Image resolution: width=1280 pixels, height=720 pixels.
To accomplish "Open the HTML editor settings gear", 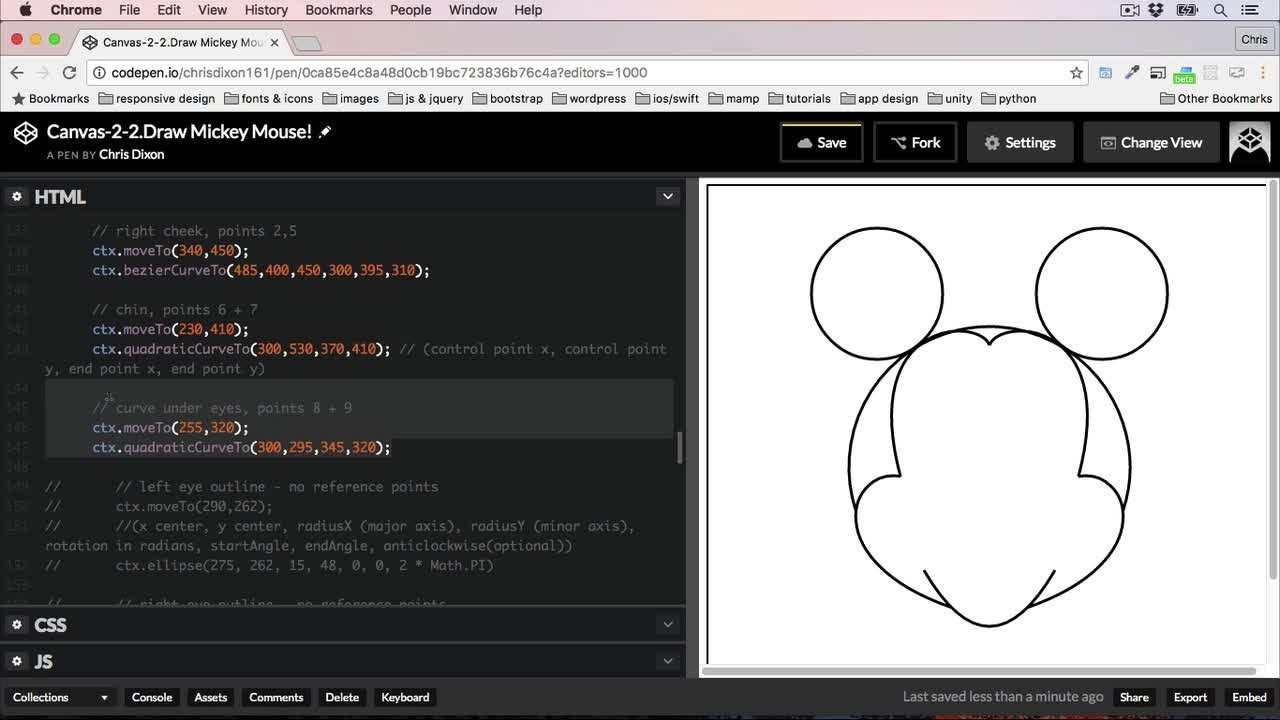I will point(17,197).
